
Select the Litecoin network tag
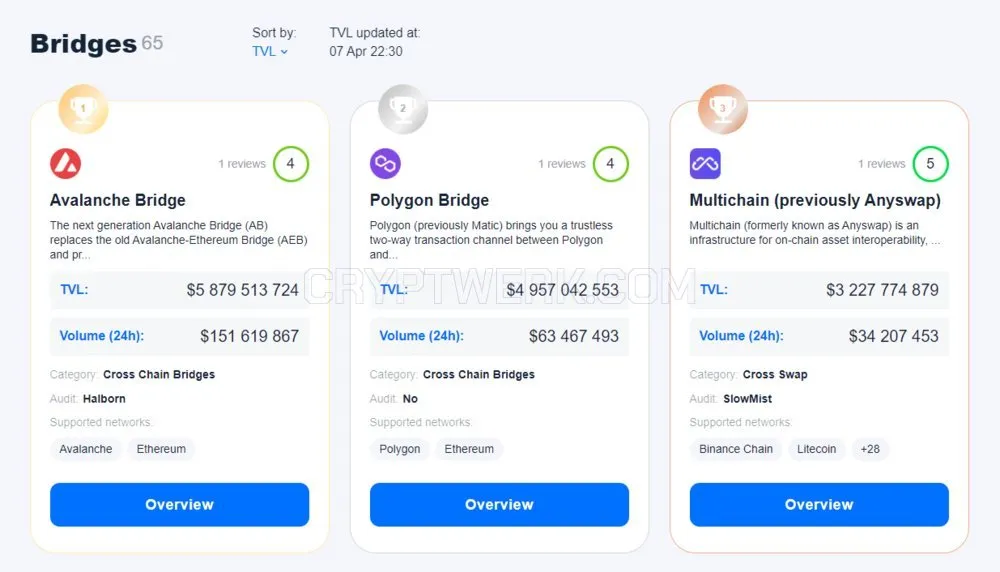(816, 449)
